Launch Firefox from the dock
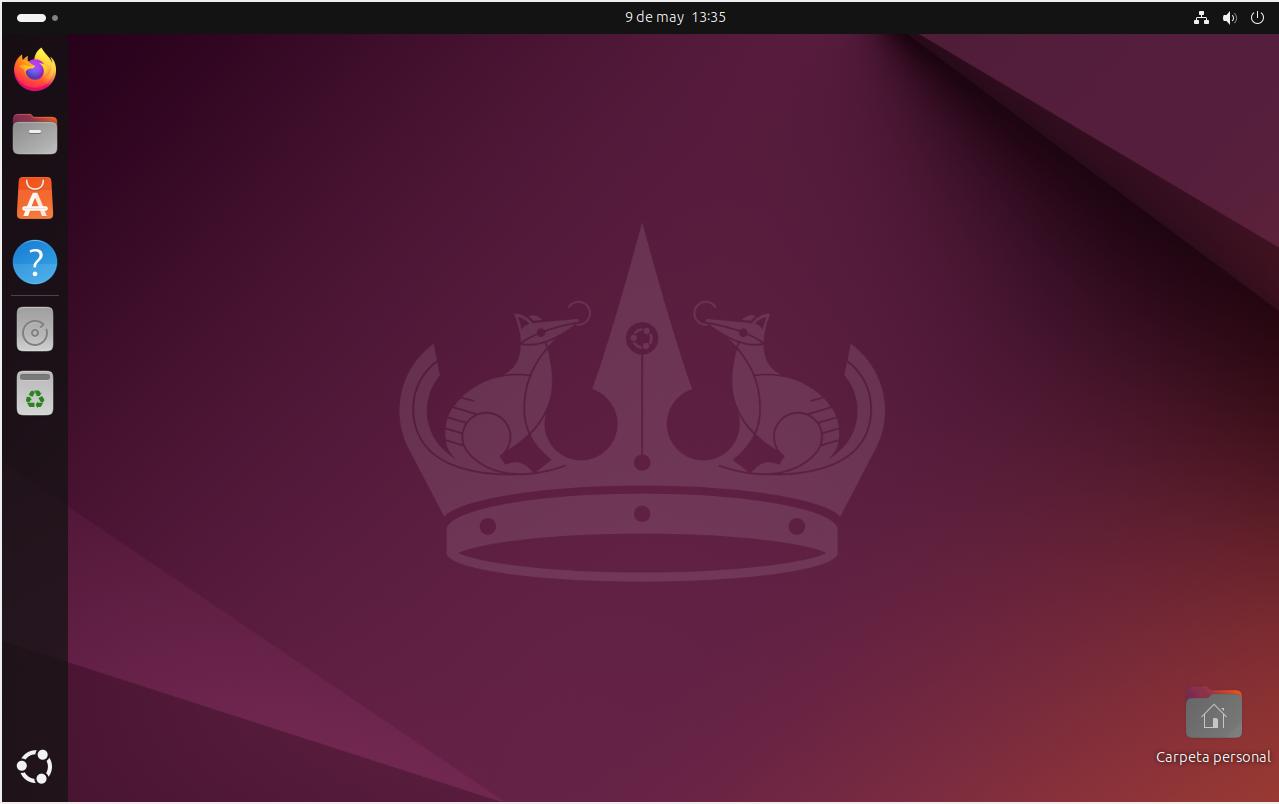The image size is (1279, 804). click(35, 70)
